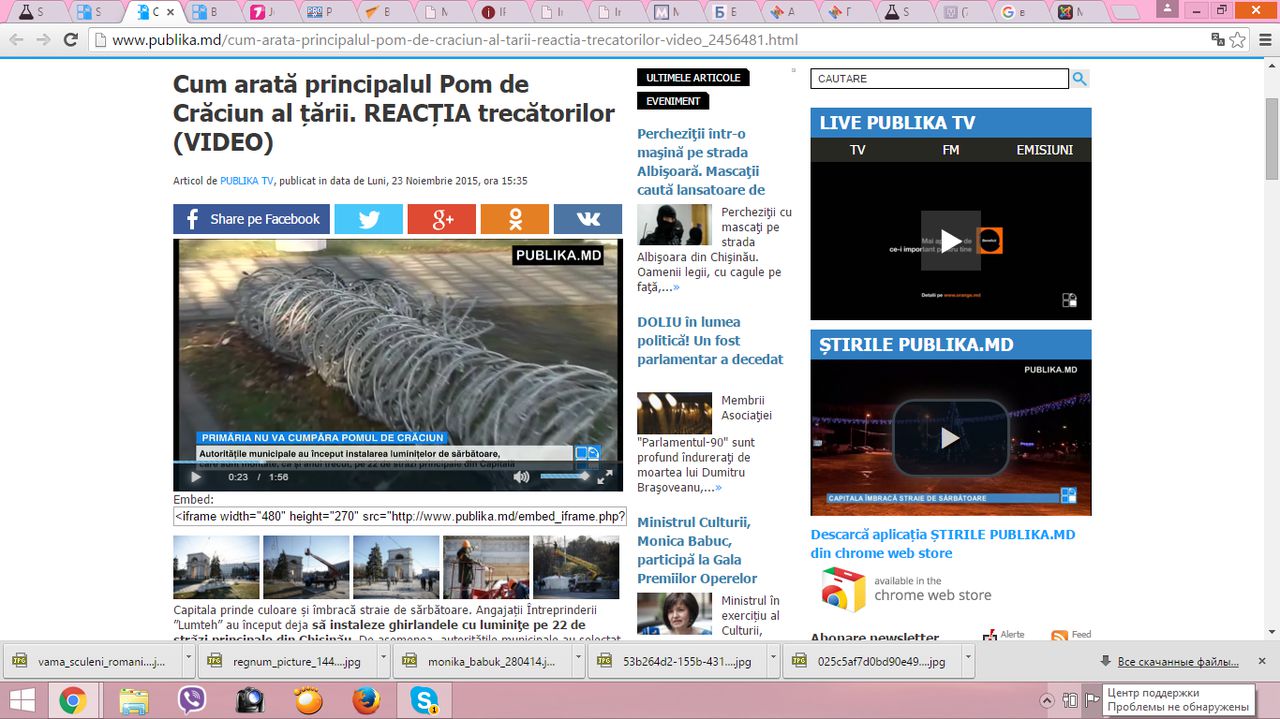The width and height of the screenshot is (1280, 719).
Task: Click the browser back arrow
Action: [16, 40]
